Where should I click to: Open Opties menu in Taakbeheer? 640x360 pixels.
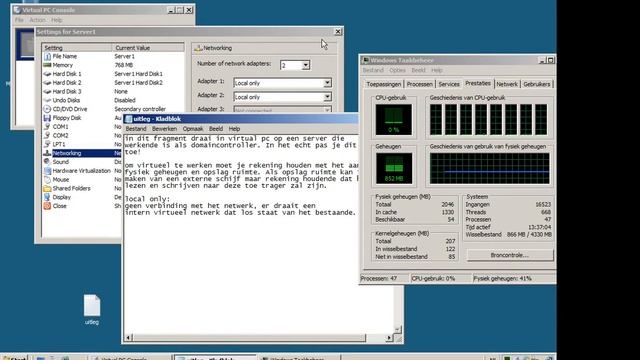click(x=397, y=70)
